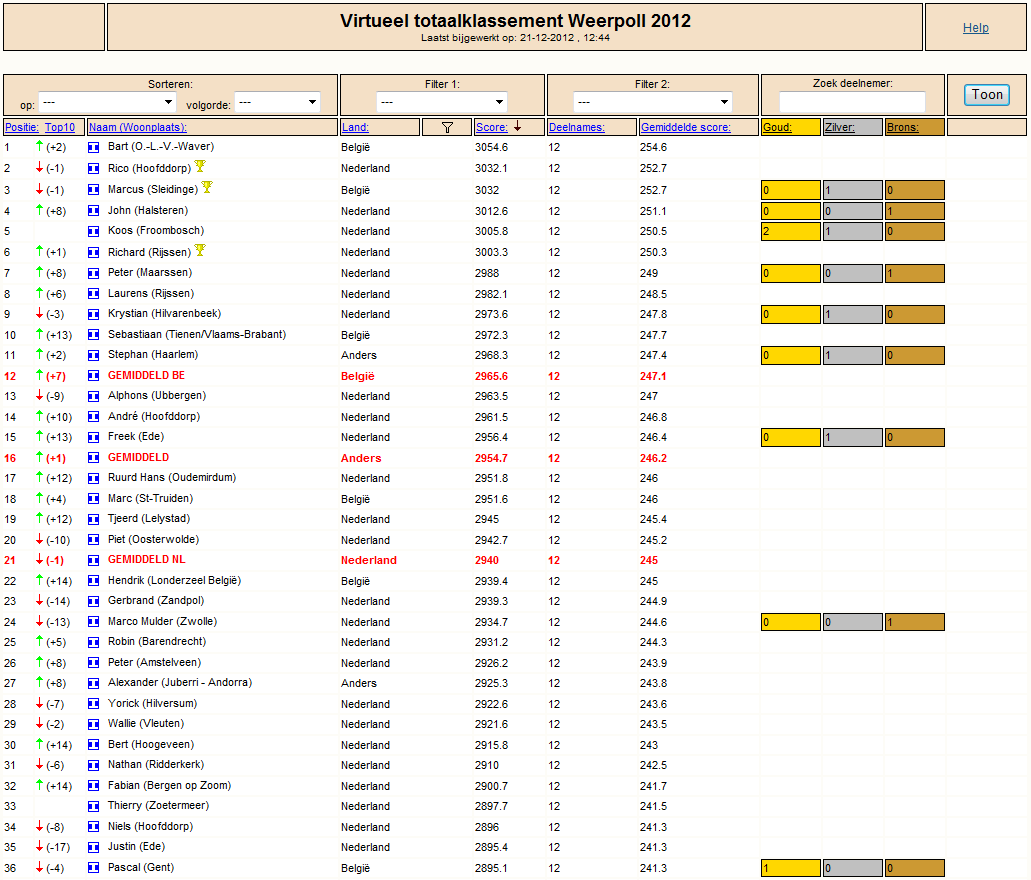Click the trophy icon next to Rico (Hoofddorp)

click(x=200, y=166)
